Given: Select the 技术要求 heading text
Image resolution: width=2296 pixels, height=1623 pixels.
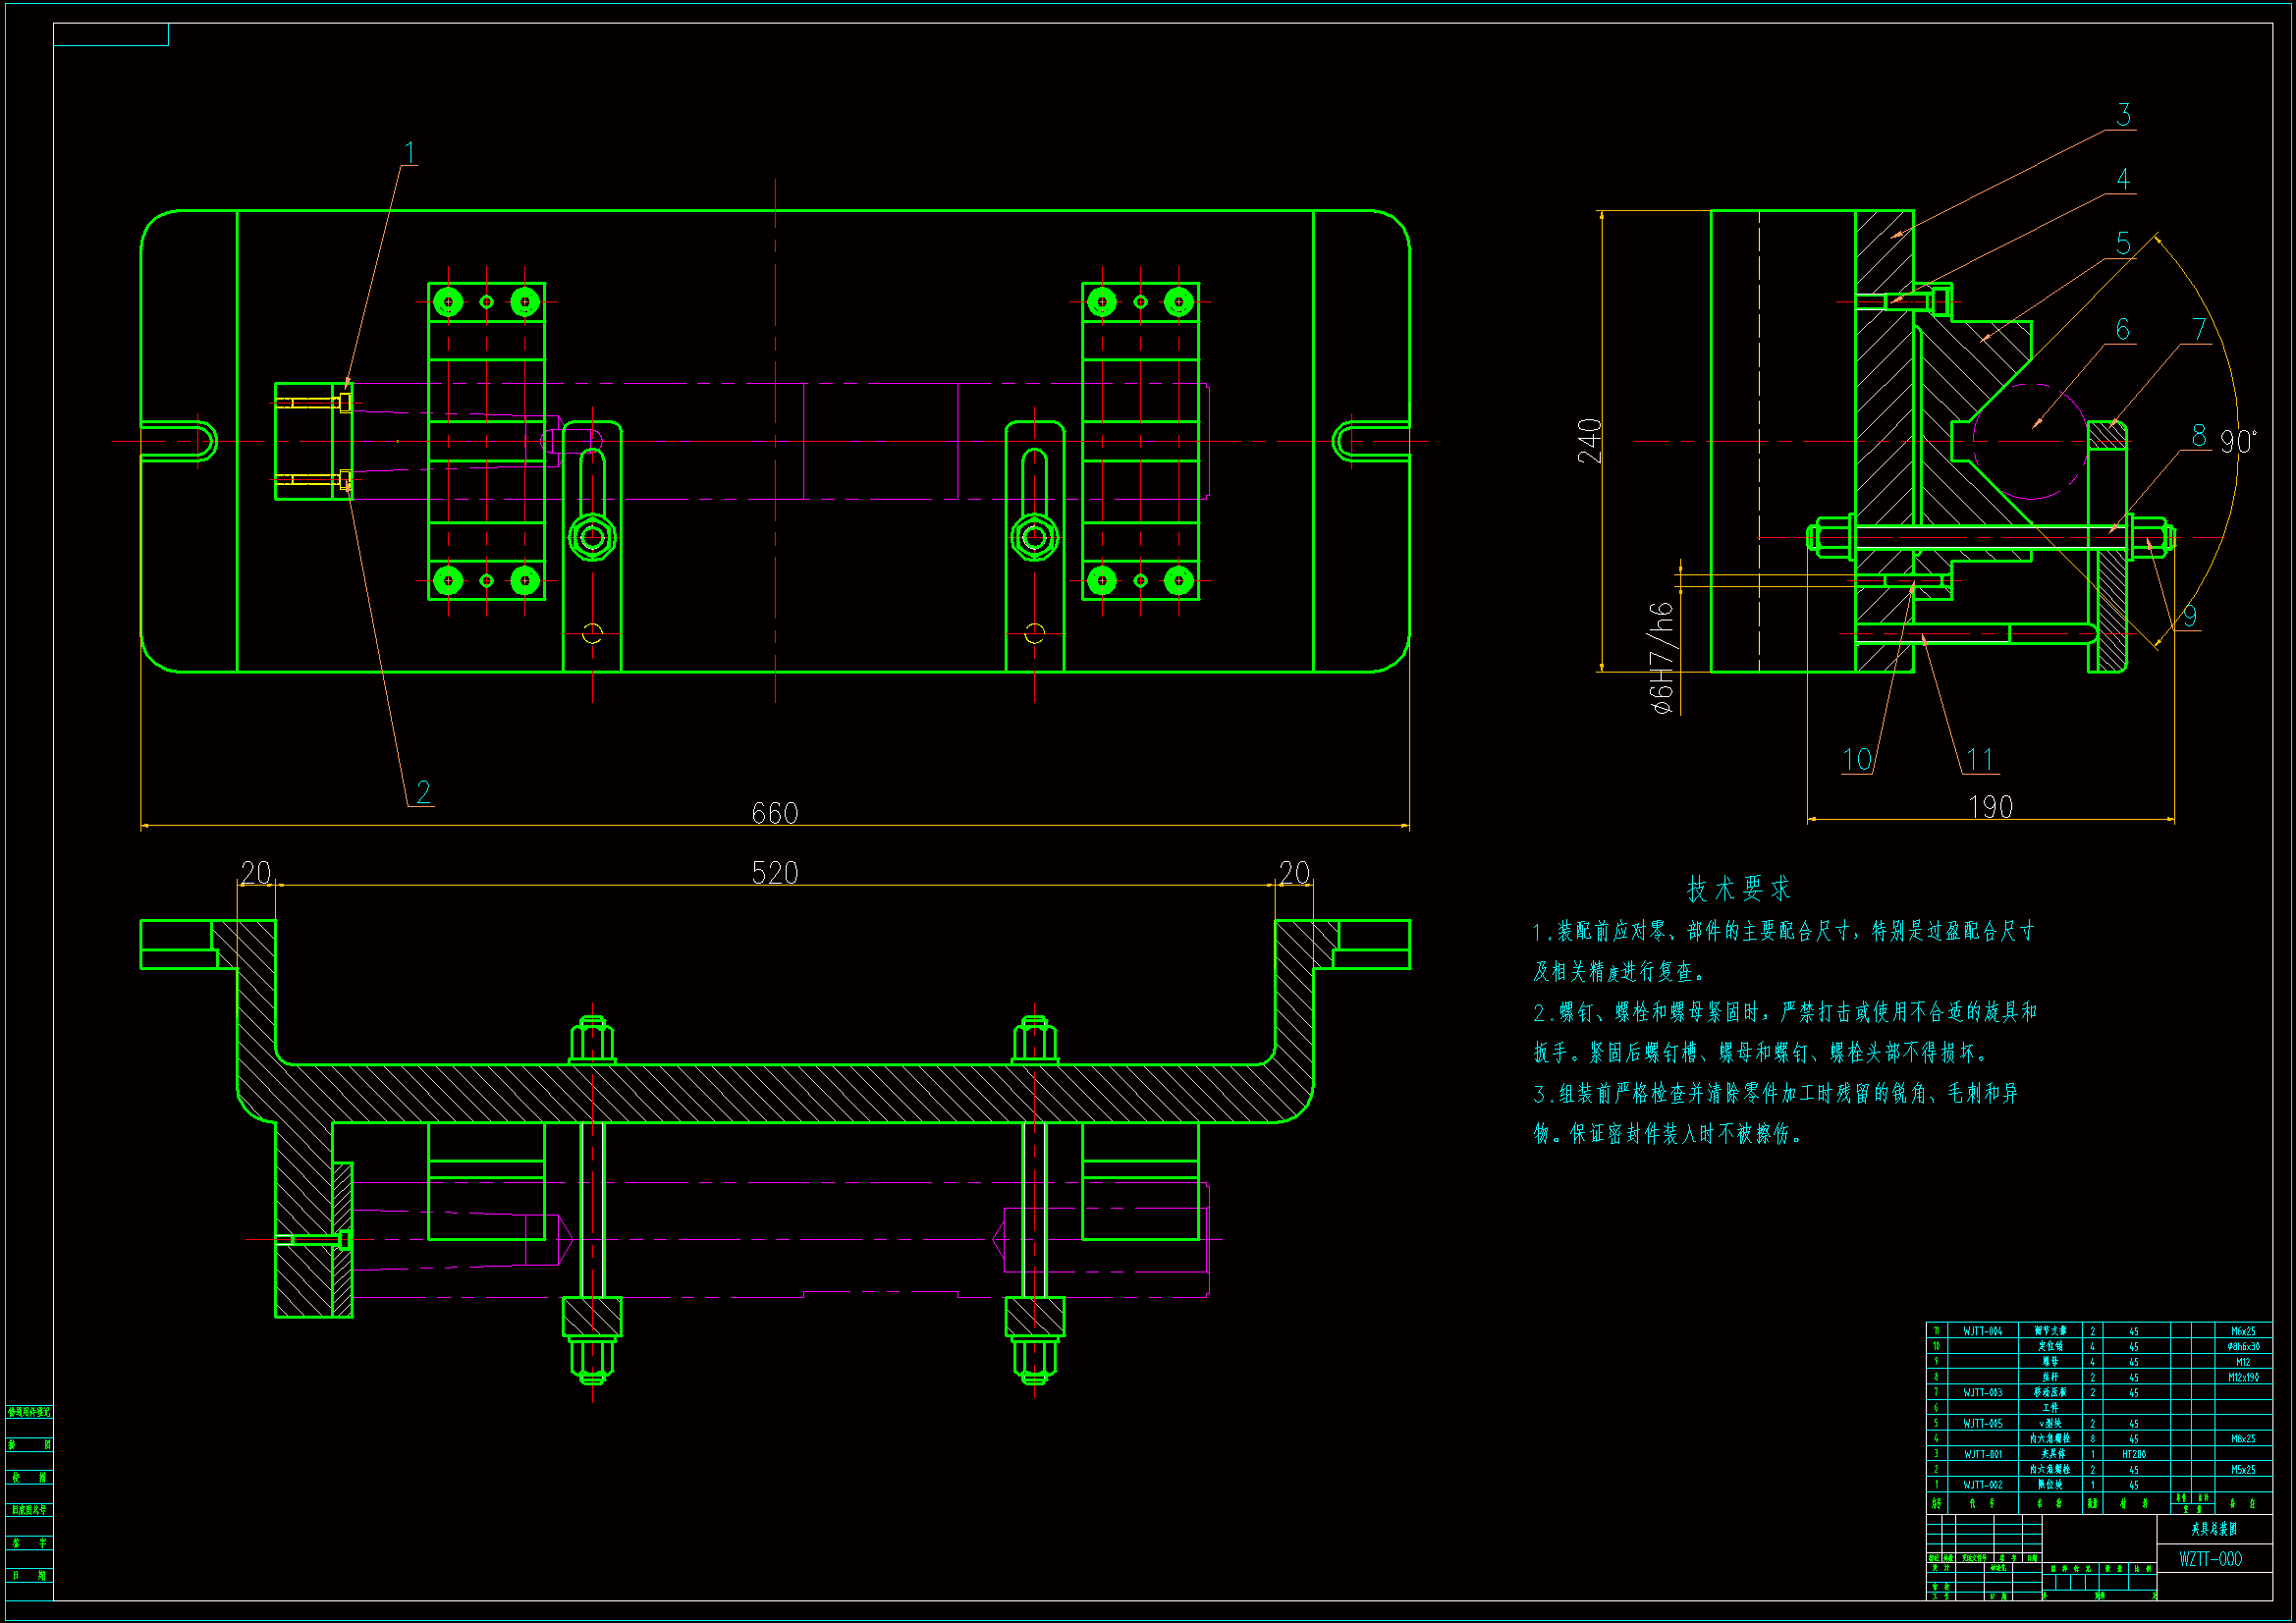Looking at the screenshot, I should (1739, 888).
